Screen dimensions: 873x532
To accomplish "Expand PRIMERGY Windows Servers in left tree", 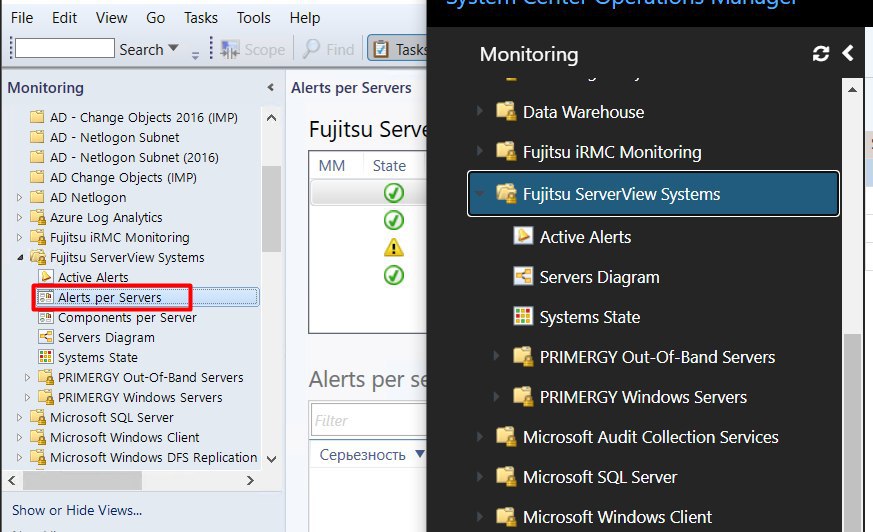I will pos(27,397).
